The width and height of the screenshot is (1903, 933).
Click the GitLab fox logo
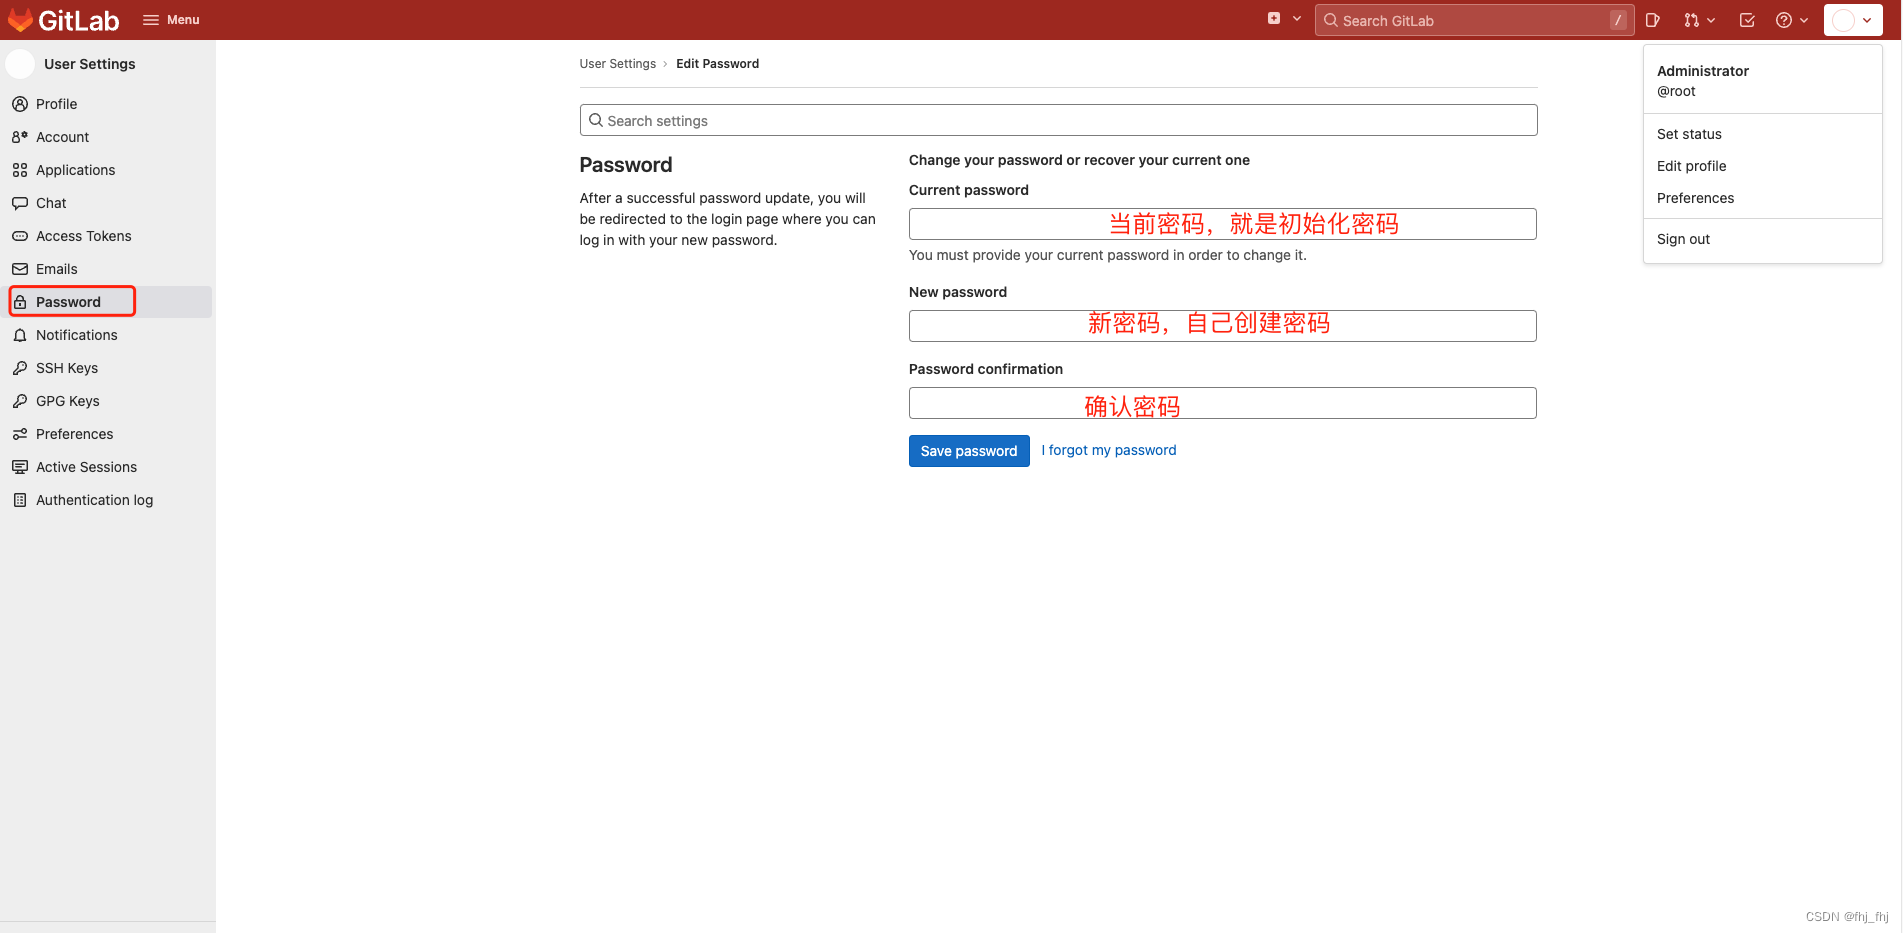pos(20,19)
